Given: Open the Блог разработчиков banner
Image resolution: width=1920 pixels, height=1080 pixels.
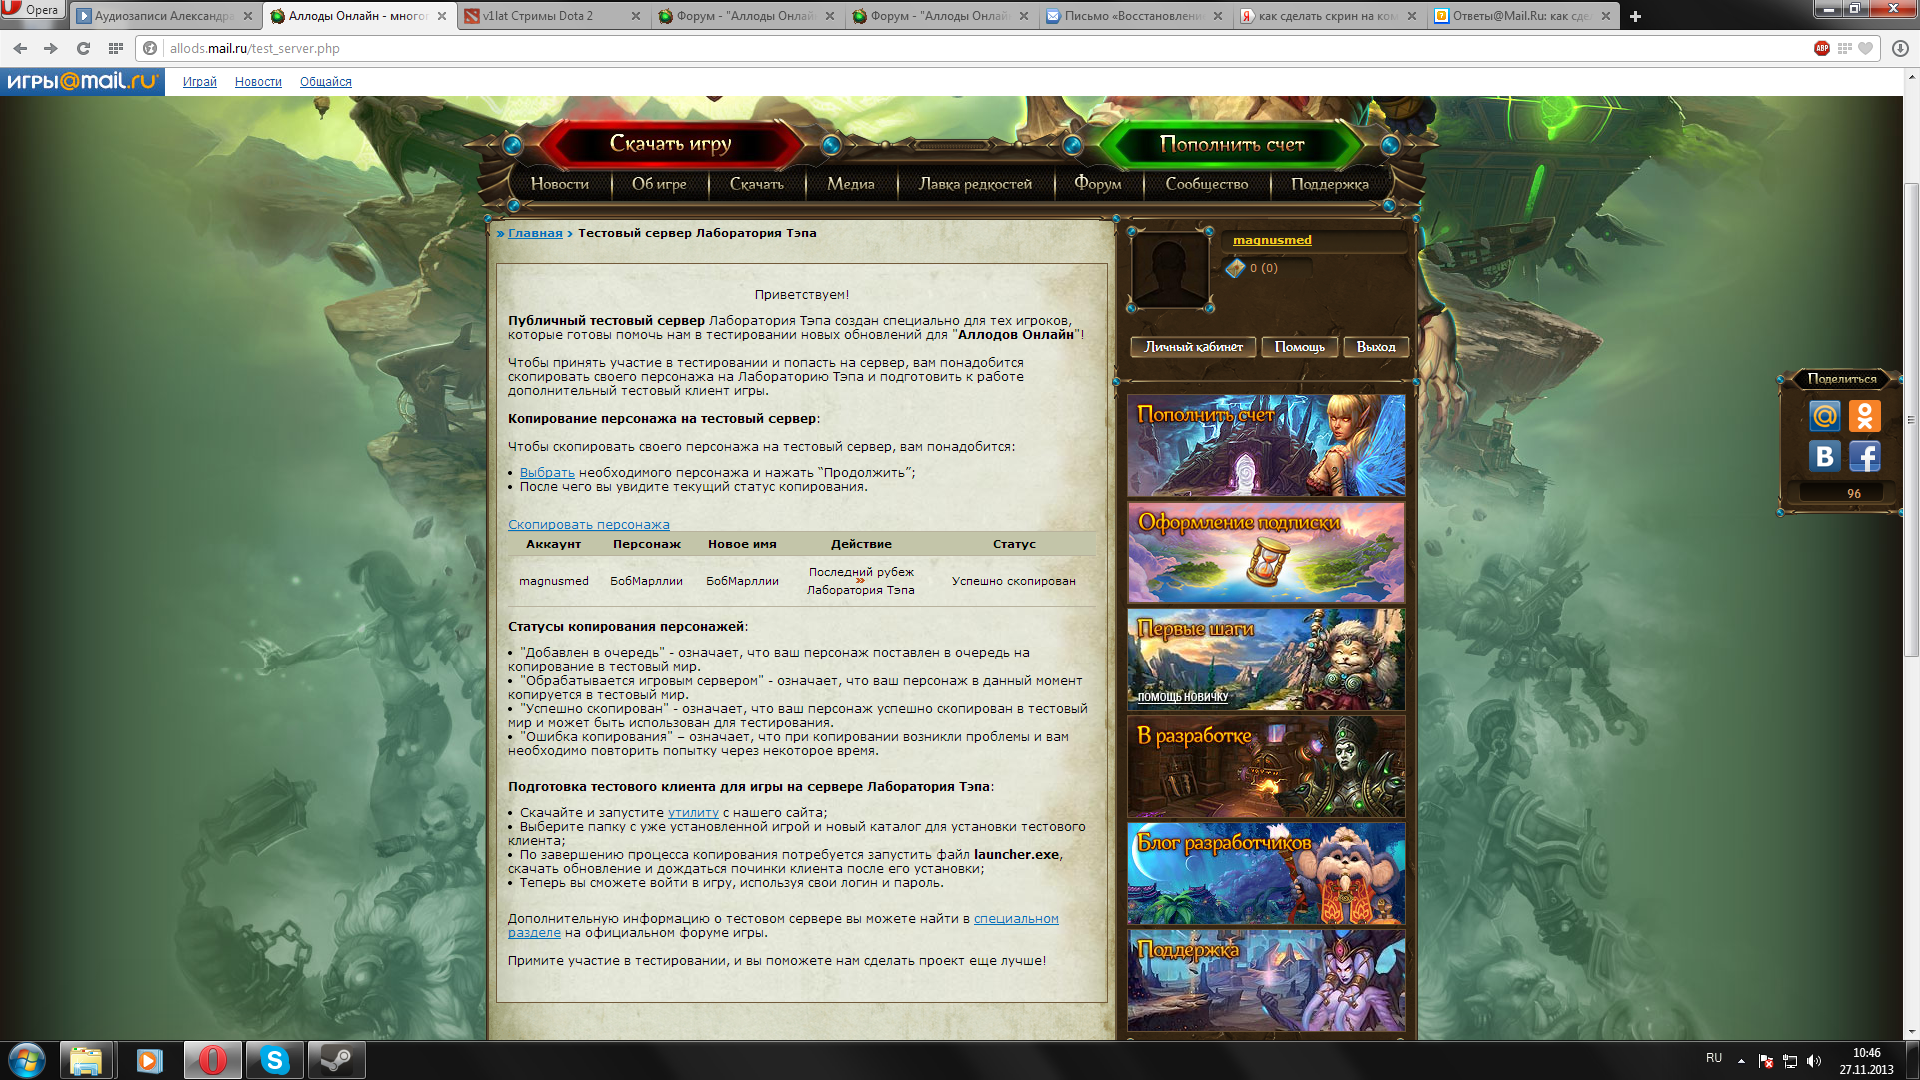Looking at the screenshot, I should 1266,873.
